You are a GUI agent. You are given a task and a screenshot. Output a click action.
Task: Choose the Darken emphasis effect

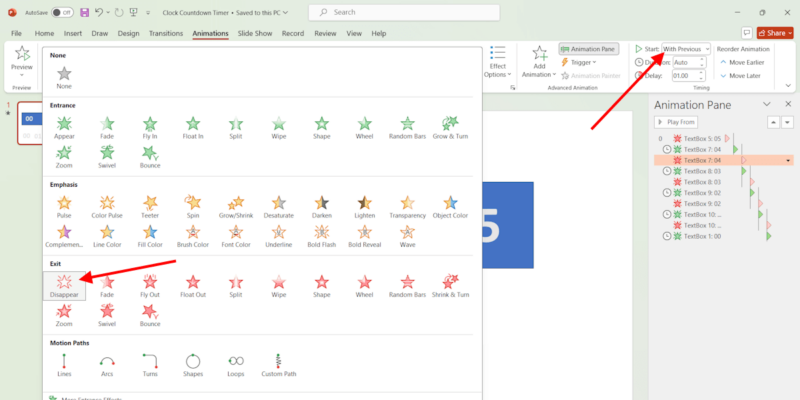[x=321, y=207]
